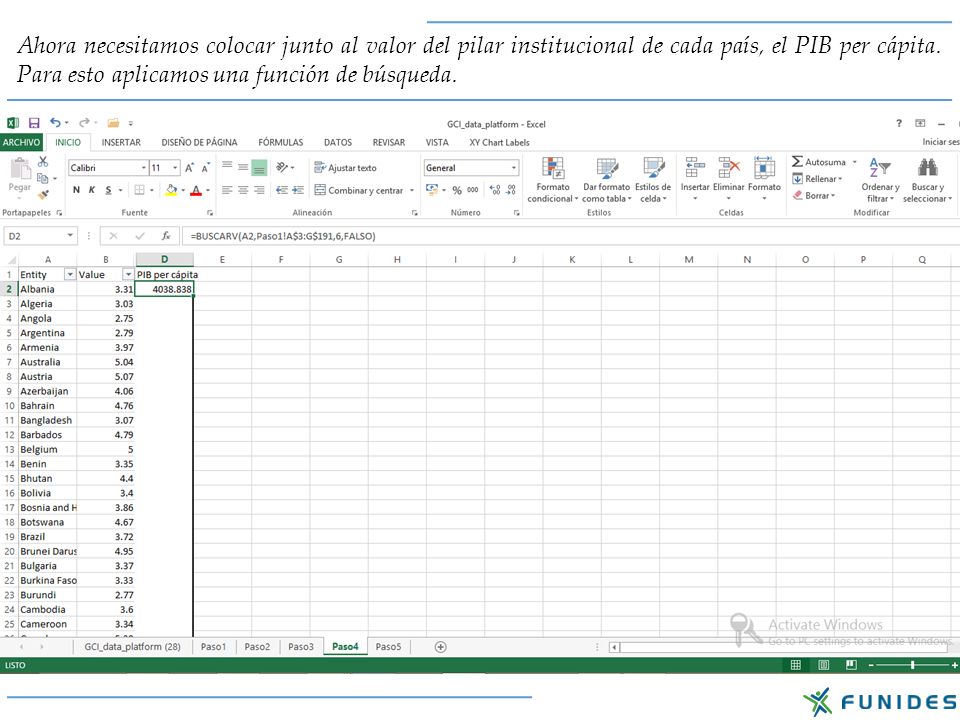Open the DATOS ribbon tab
The image size is (960, 720).
338,142
